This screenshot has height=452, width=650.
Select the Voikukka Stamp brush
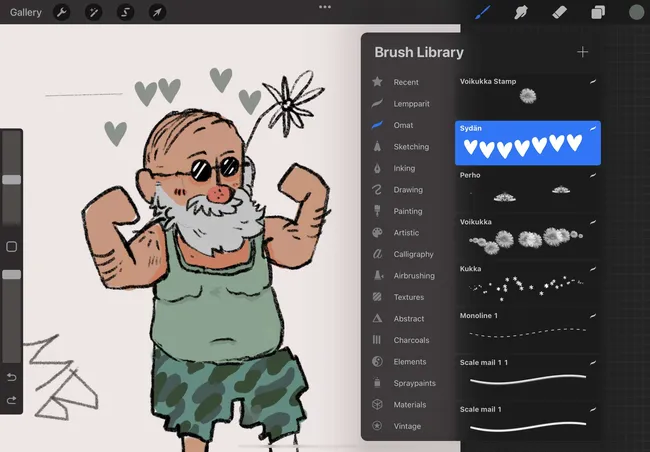point(528,96)
